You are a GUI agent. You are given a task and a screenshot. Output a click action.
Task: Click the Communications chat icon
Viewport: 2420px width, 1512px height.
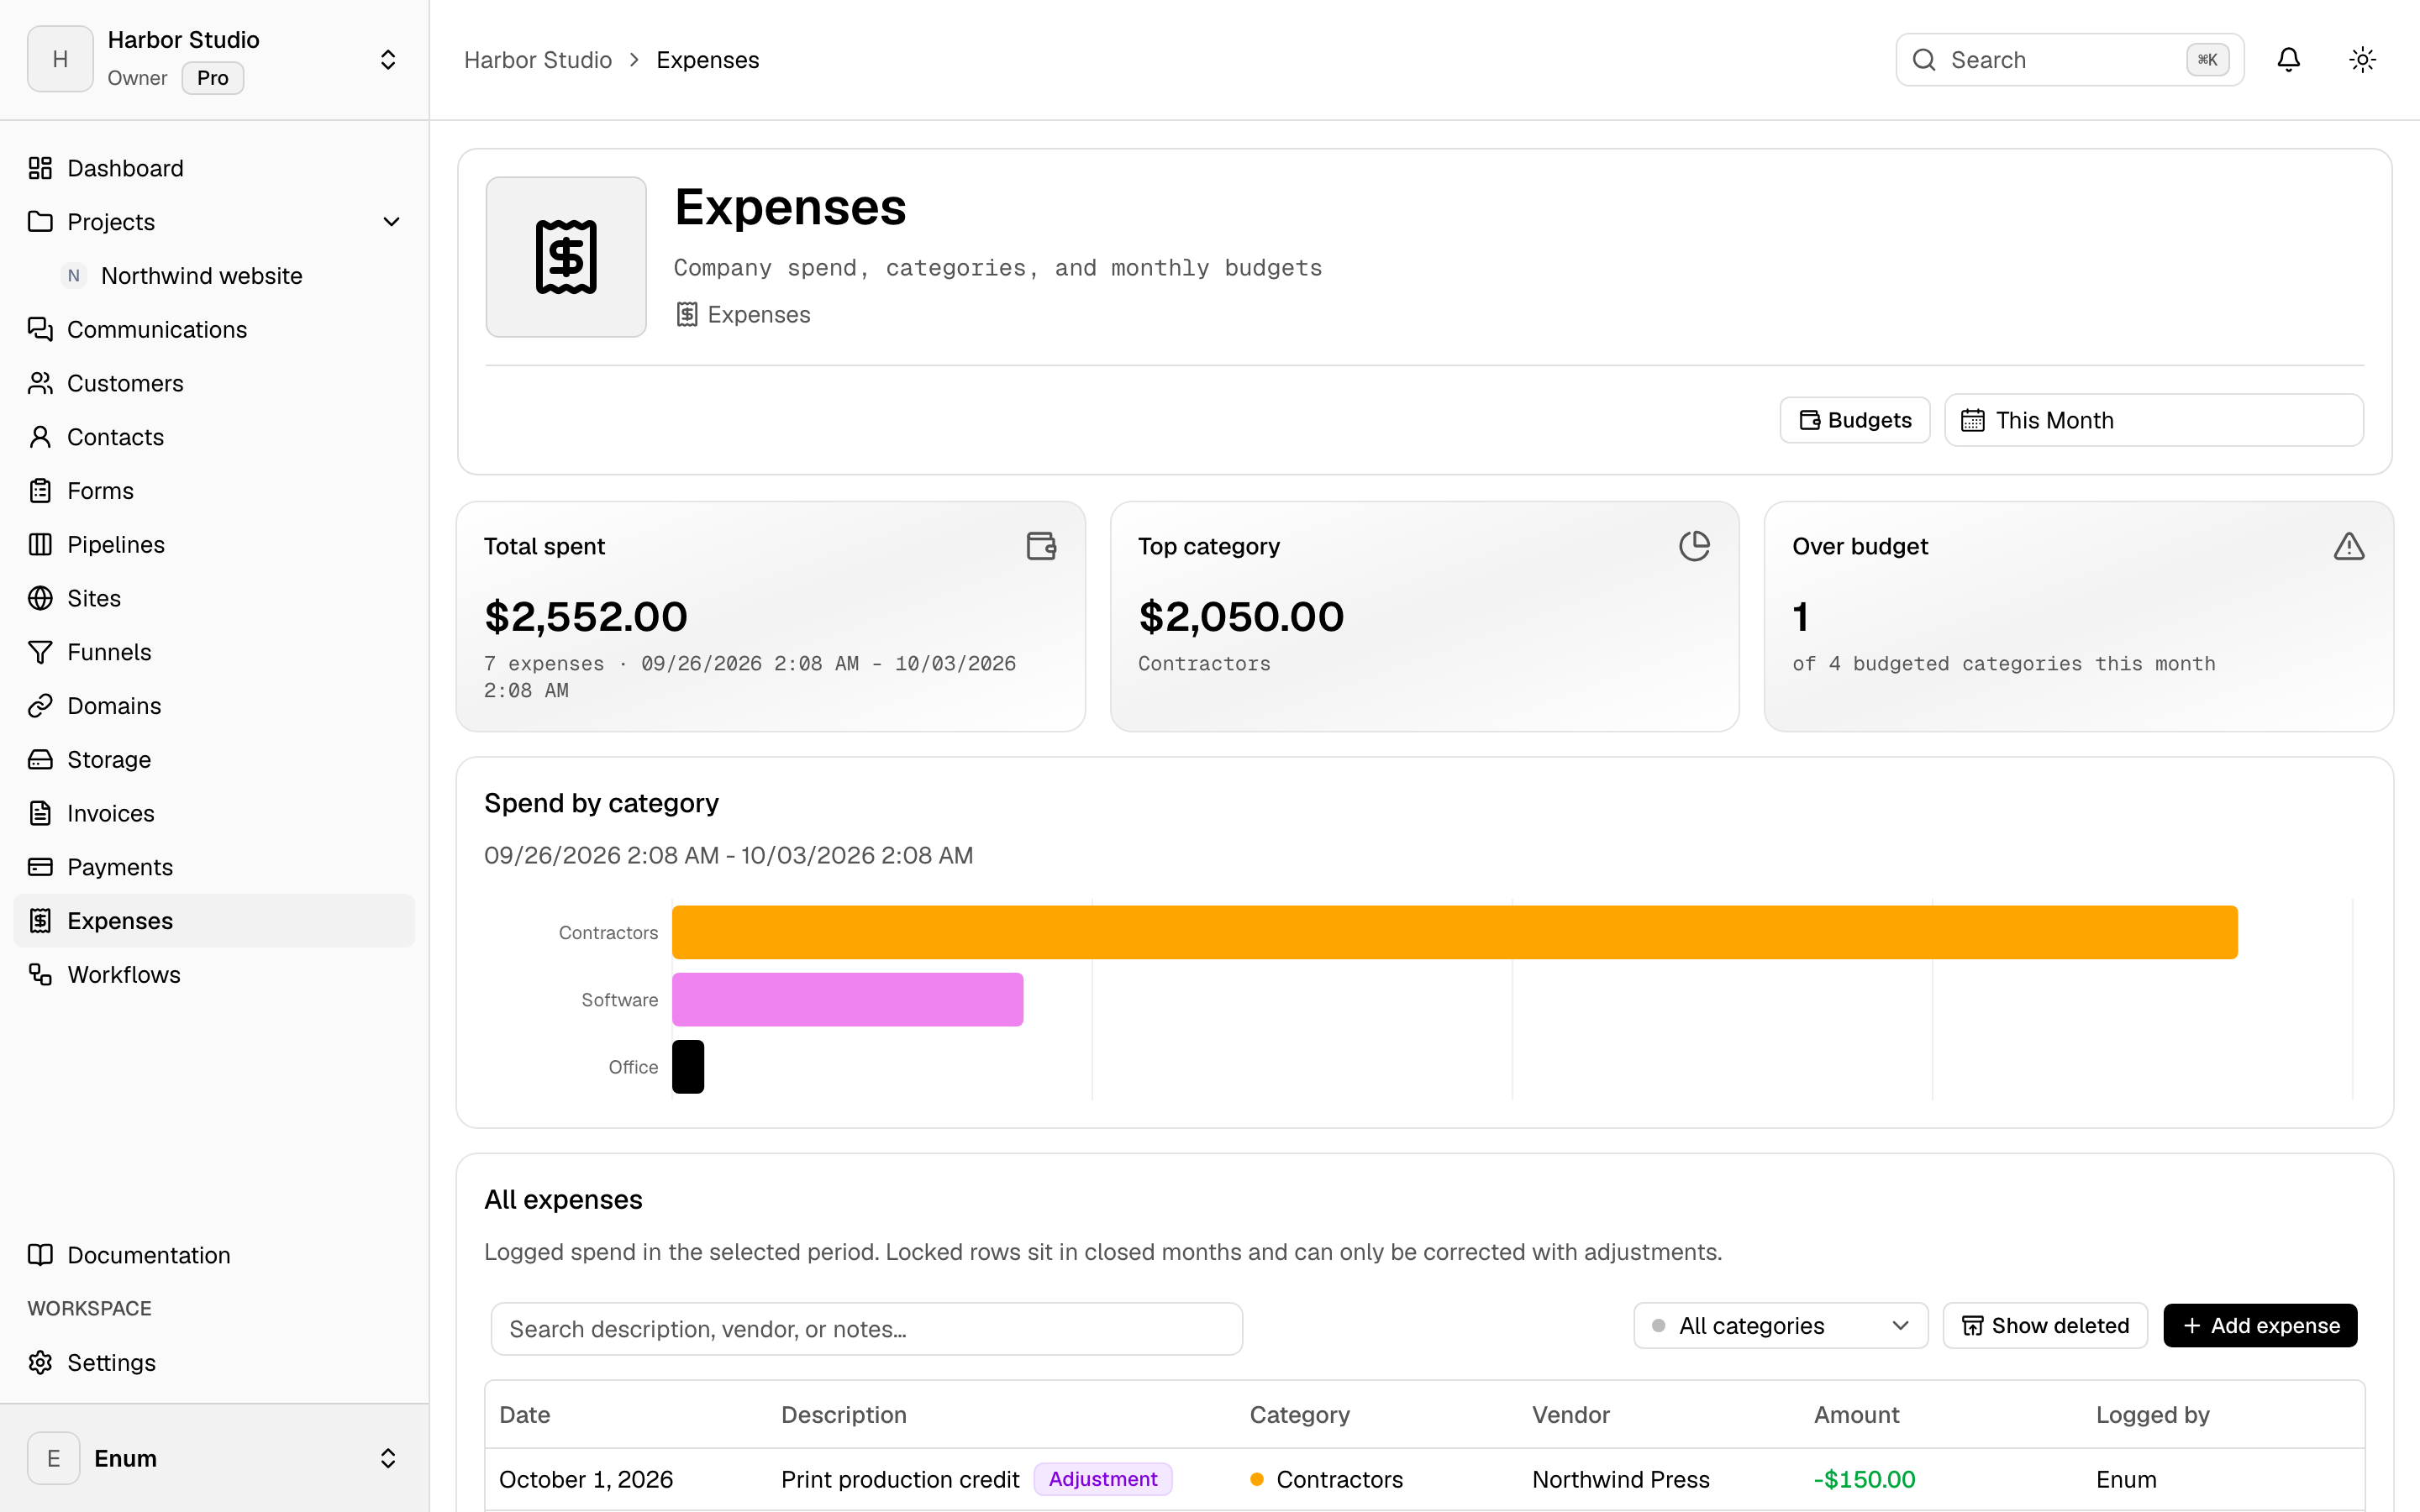click(x=40, y=329)
